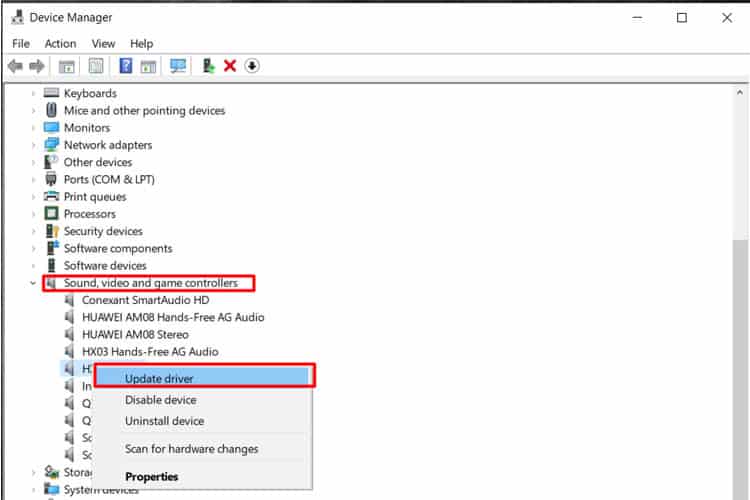This screenshot has height=500, width=750.
Task: Click the show/hide console tree toolbar icon
Action: click(x=66, y=66)
